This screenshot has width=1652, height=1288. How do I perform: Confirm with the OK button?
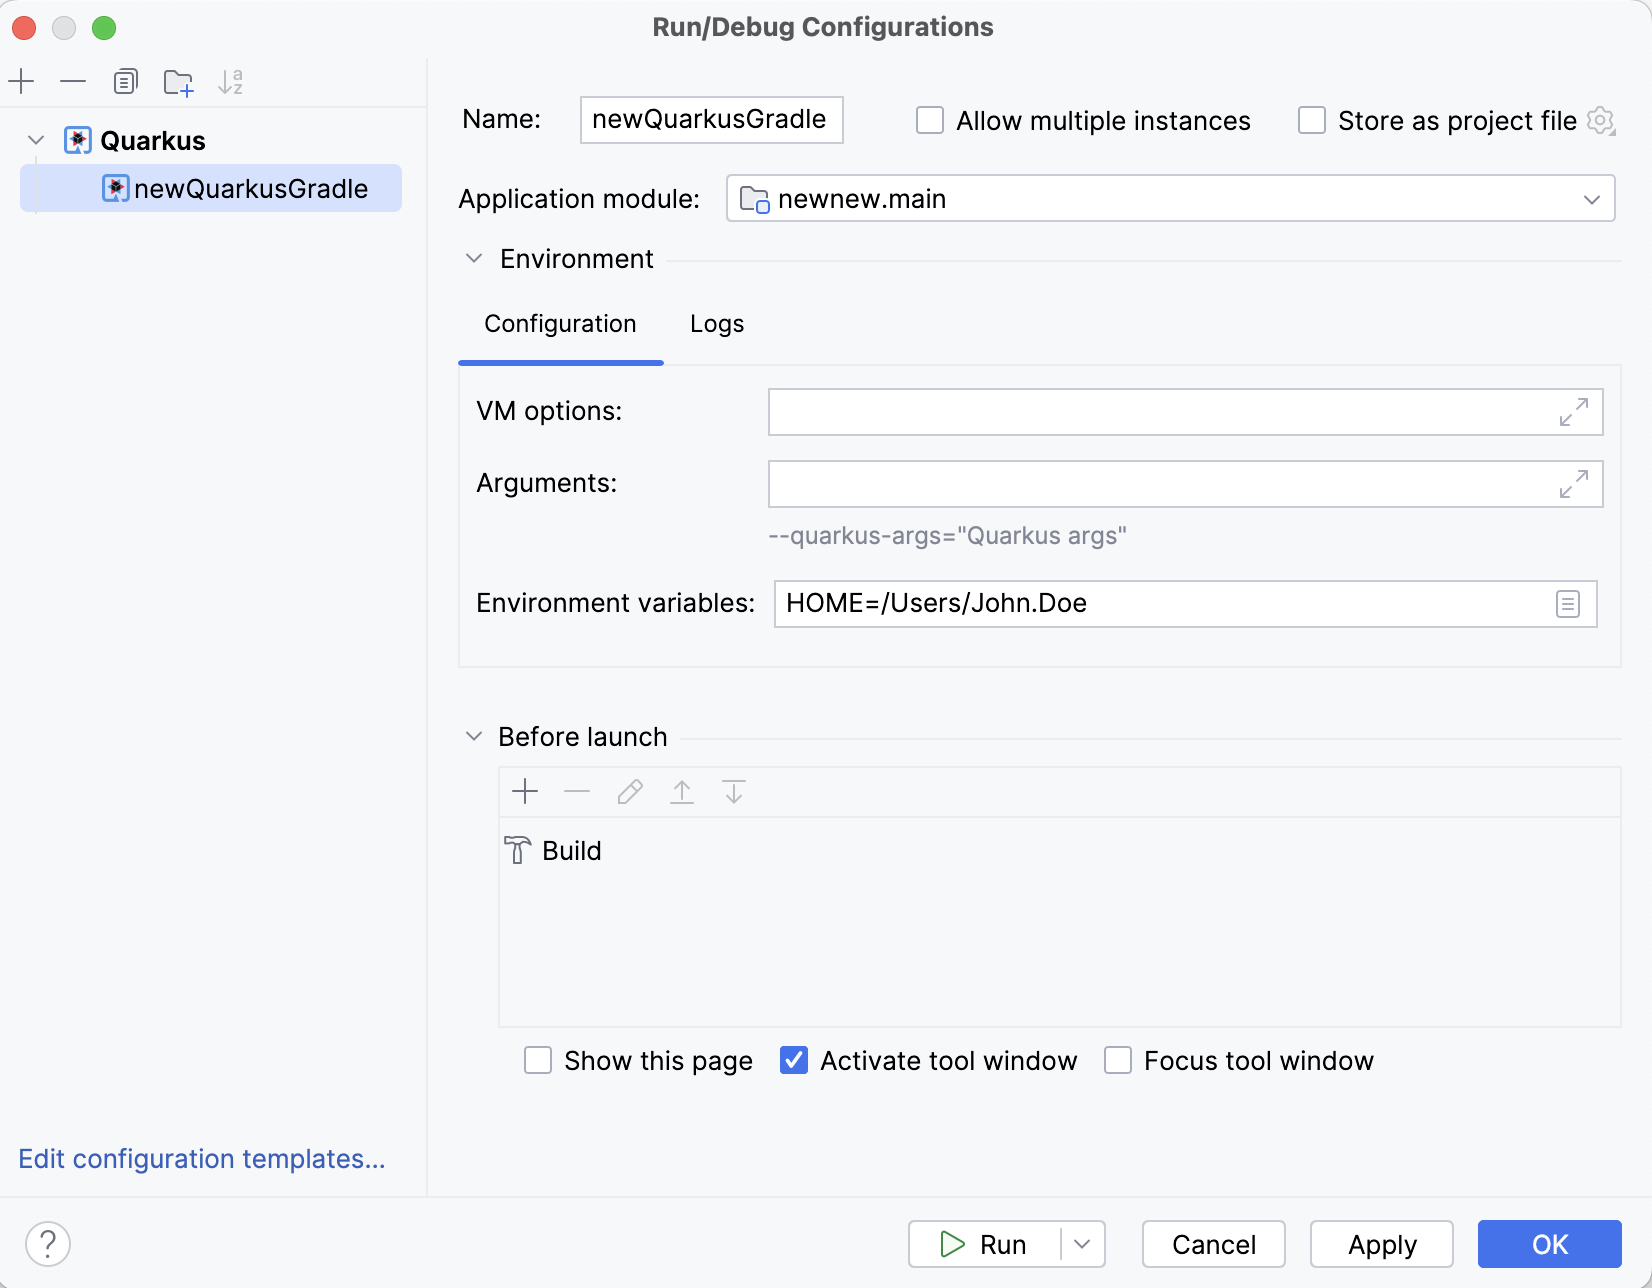tap(1550, 1244)
